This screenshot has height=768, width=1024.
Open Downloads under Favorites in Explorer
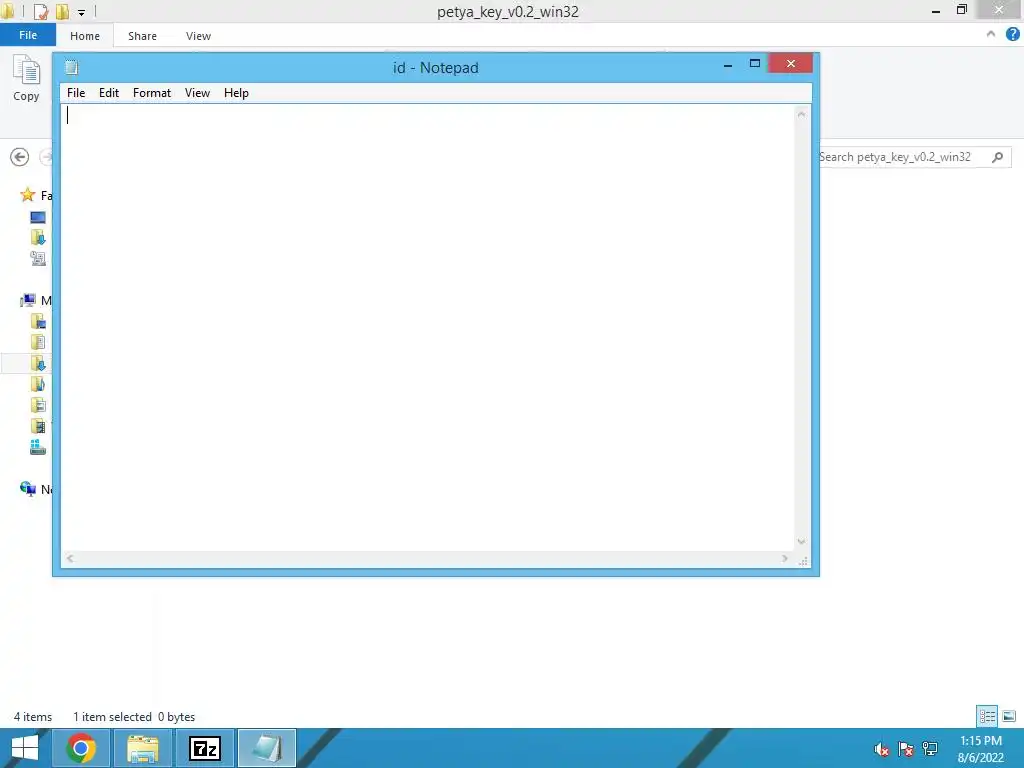click(38, 238)
